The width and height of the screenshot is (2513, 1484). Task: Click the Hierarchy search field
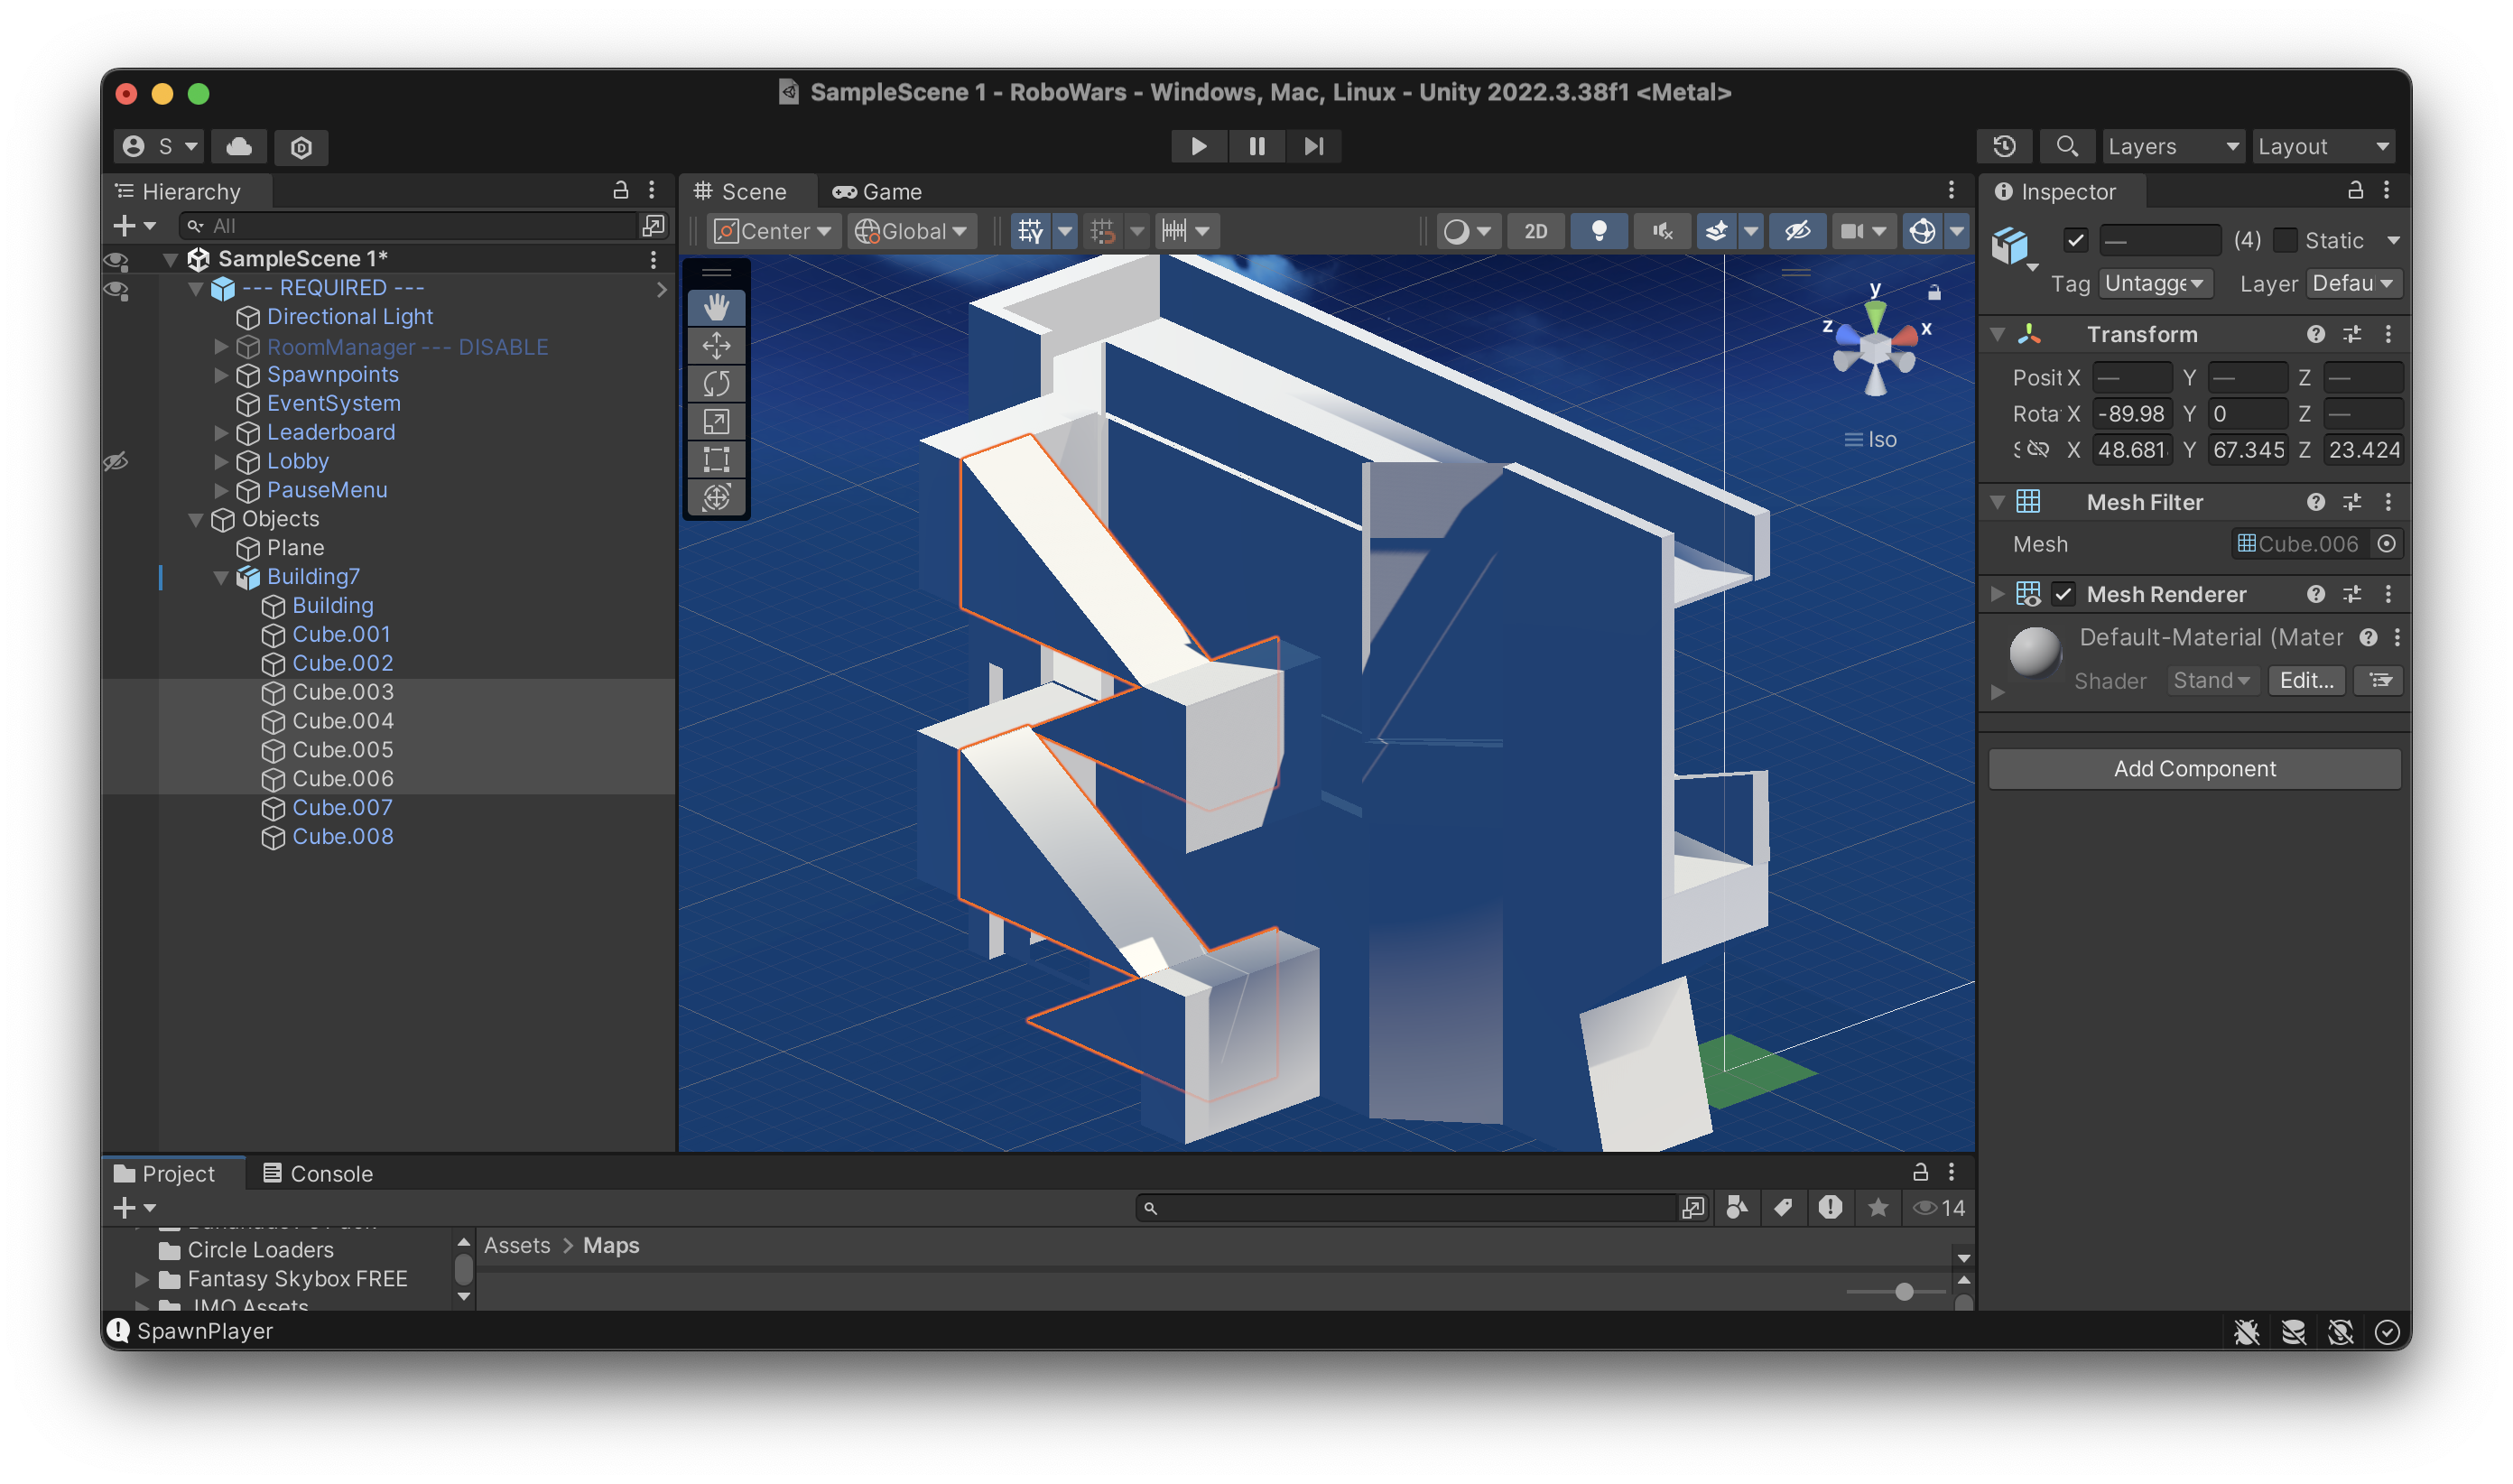click(408, 226)
